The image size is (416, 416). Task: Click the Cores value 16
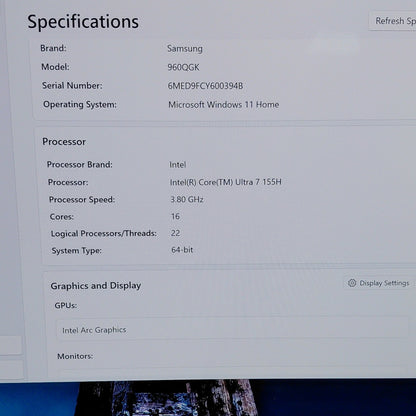click(175, 216)
